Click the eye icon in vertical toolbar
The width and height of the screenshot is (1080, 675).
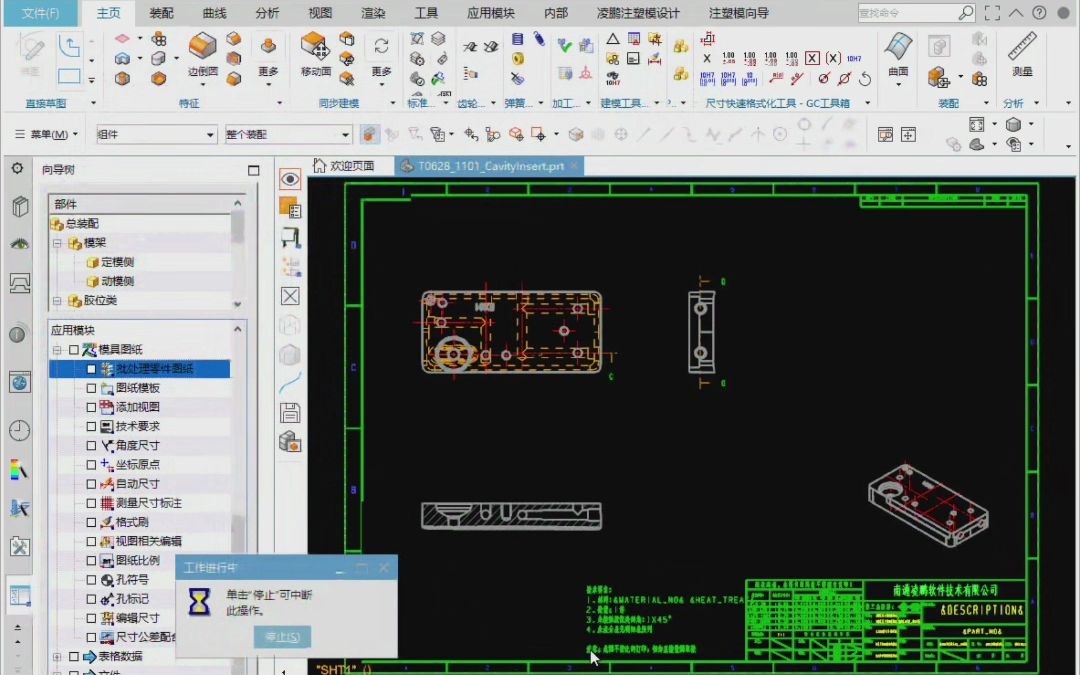tap(290, 180)
